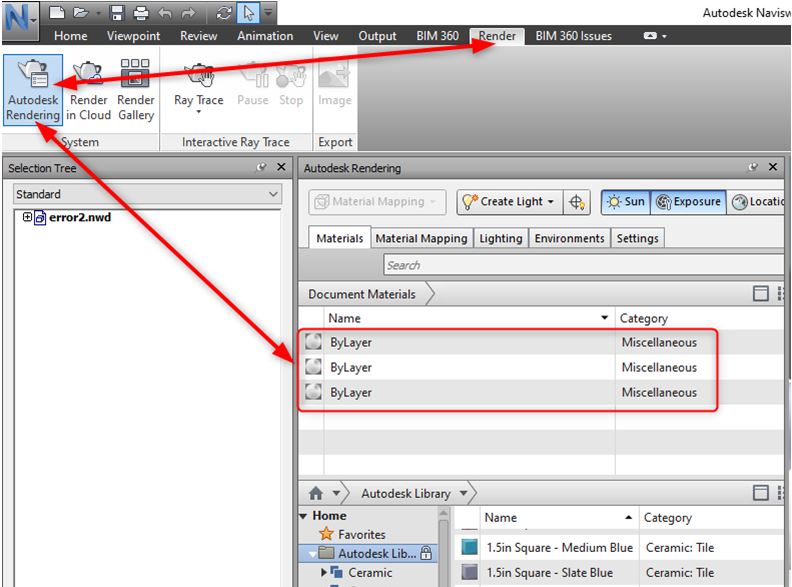Screen dimensions: 792x587
Task: Click the light glyphs icon beside Create Light
Action: click(576, 202)
